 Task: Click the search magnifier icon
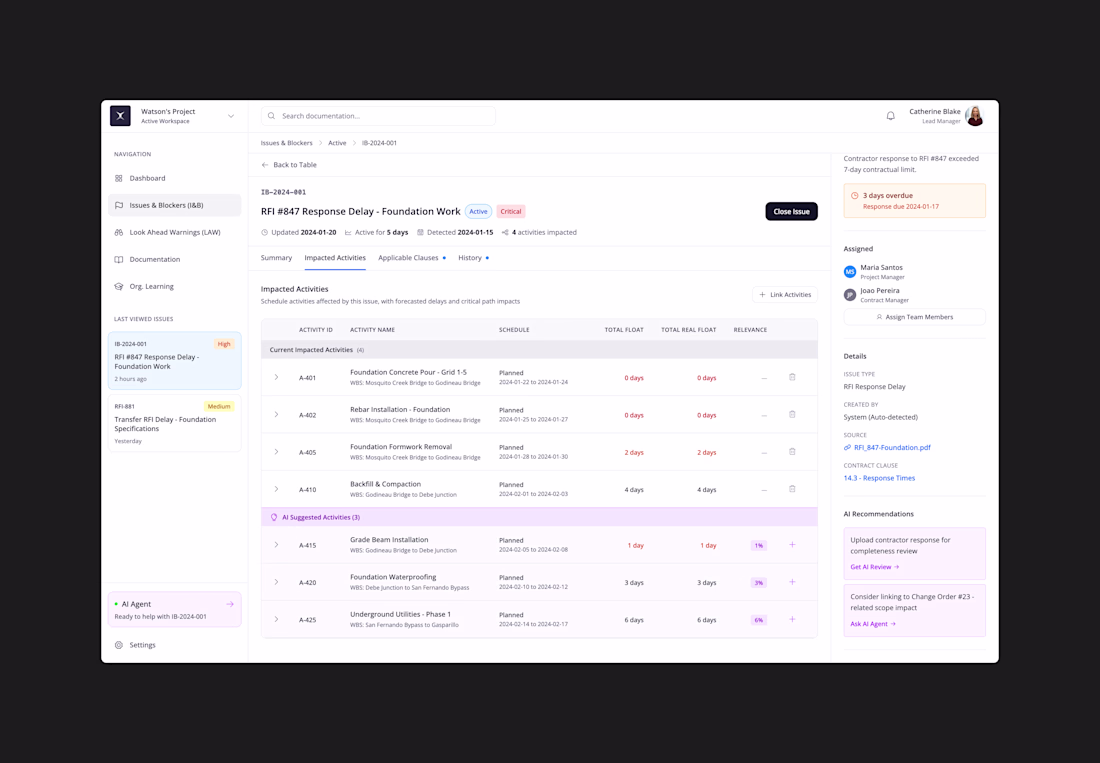coord(271,116)
